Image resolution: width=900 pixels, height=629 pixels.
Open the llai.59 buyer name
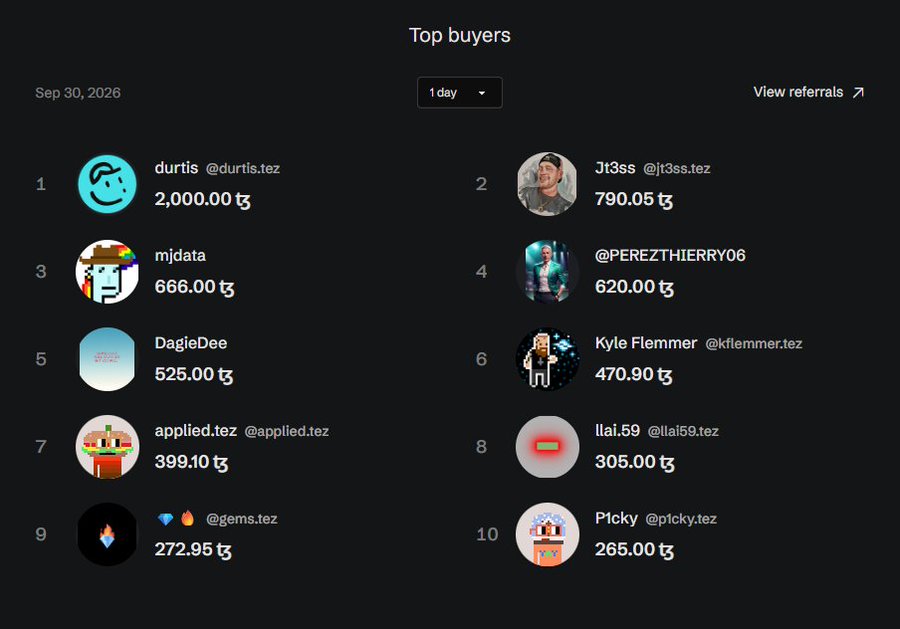[618, 430]
